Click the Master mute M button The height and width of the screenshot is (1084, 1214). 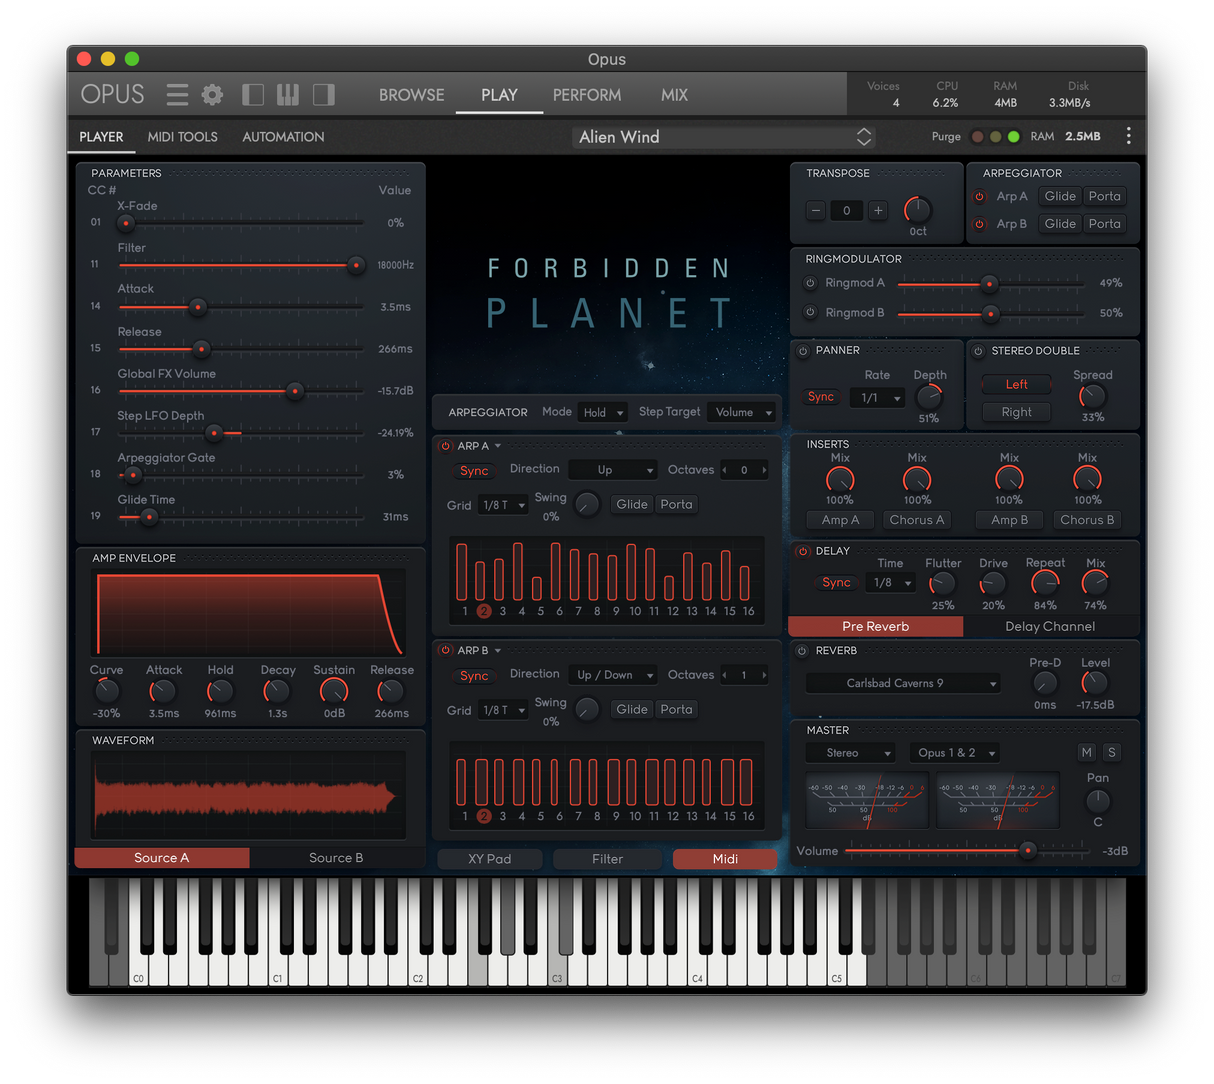(x=1087, y=752)
